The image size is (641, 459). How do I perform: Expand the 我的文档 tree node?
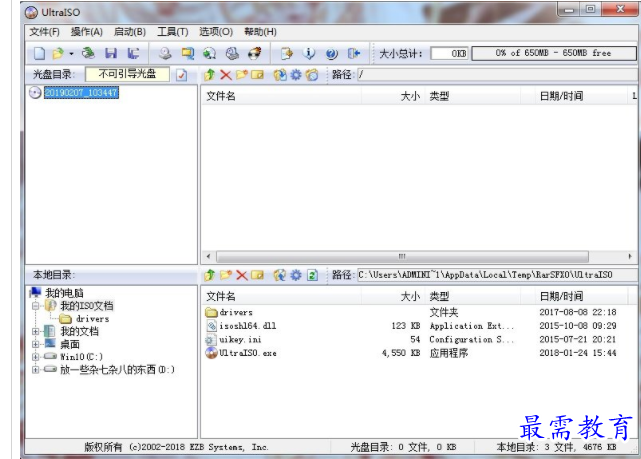coord(36,331)
